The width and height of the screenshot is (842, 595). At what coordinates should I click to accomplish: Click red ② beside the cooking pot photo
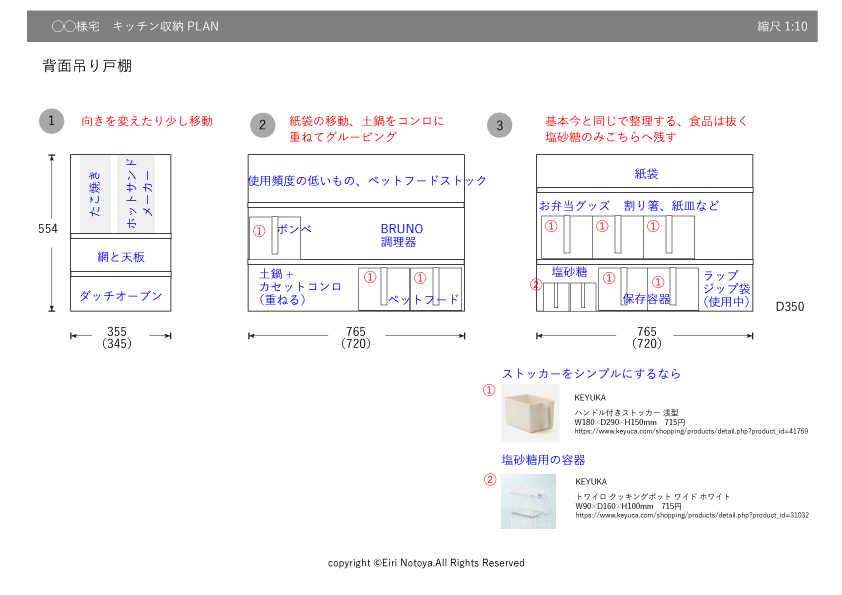point(489,479)
